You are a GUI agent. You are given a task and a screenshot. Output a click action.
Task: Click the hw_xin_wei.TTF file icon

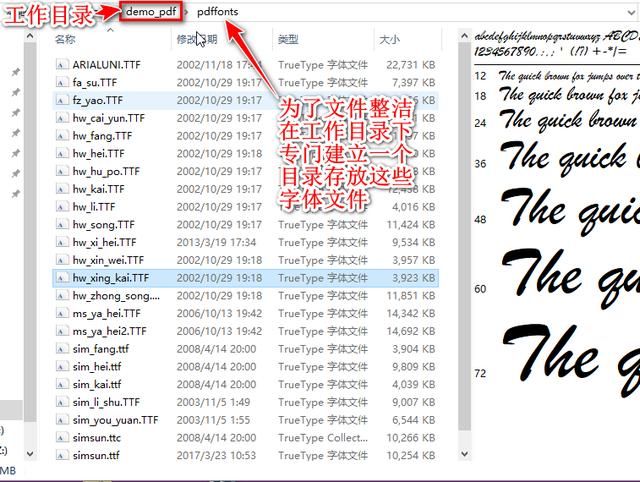62,260
